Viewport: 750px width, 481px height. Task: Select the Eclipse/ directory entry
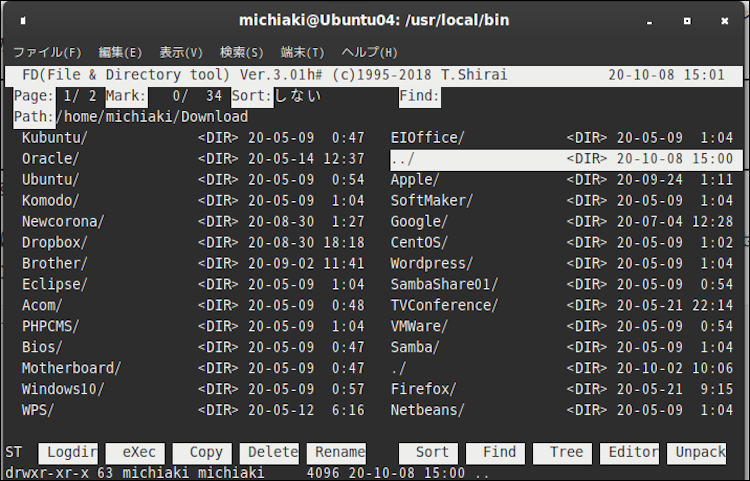[193, 284]
